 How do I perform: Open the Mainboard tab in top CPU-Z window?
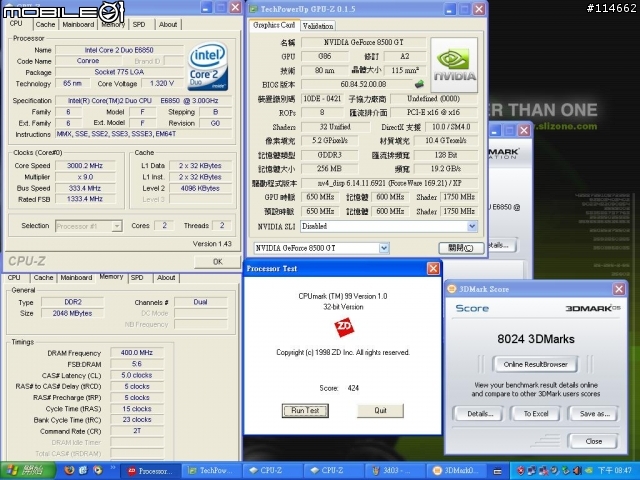coord(78,24)
